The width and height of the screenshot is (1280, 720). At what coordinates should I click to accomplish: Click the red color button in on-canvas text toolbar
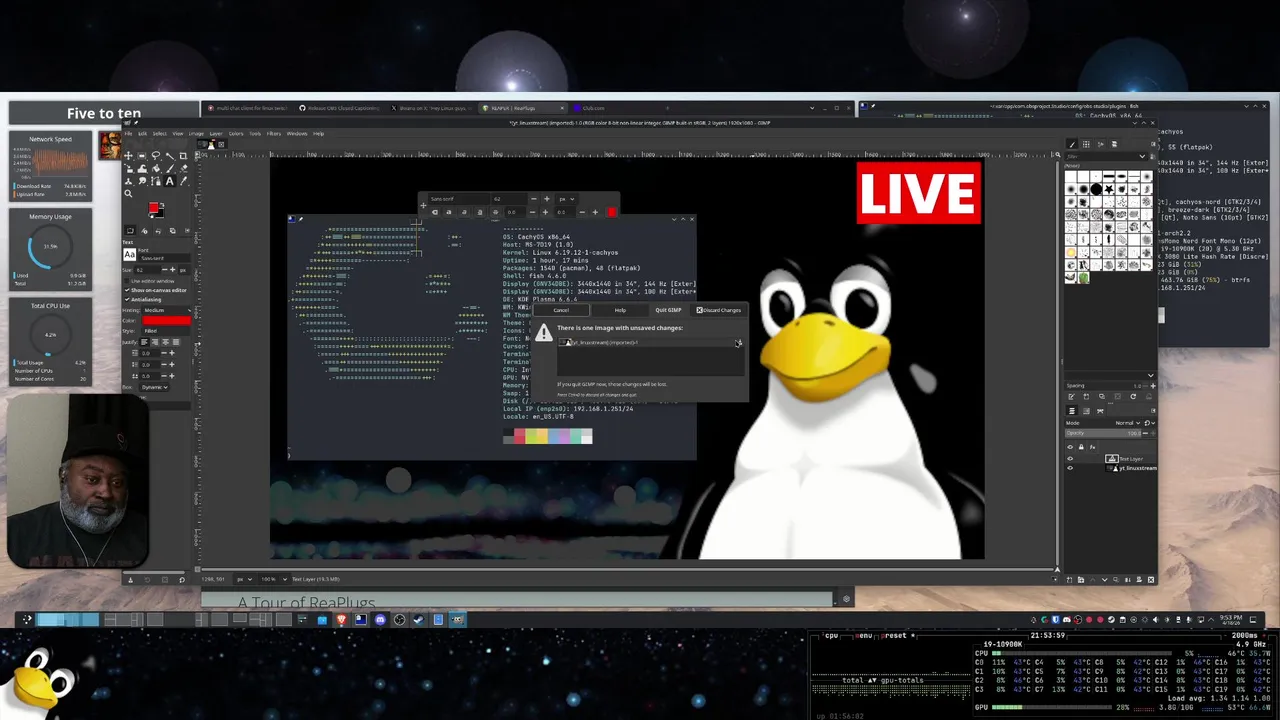click(x=611, y=212)
